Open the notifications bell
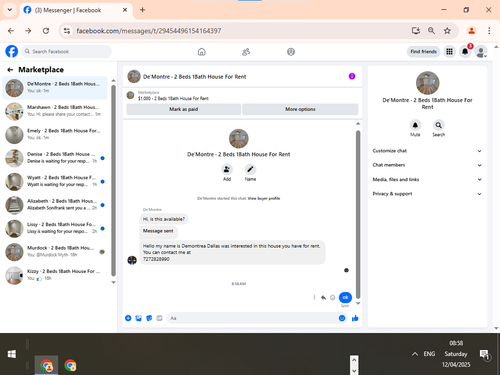The image size is (500, 375). 465,51
